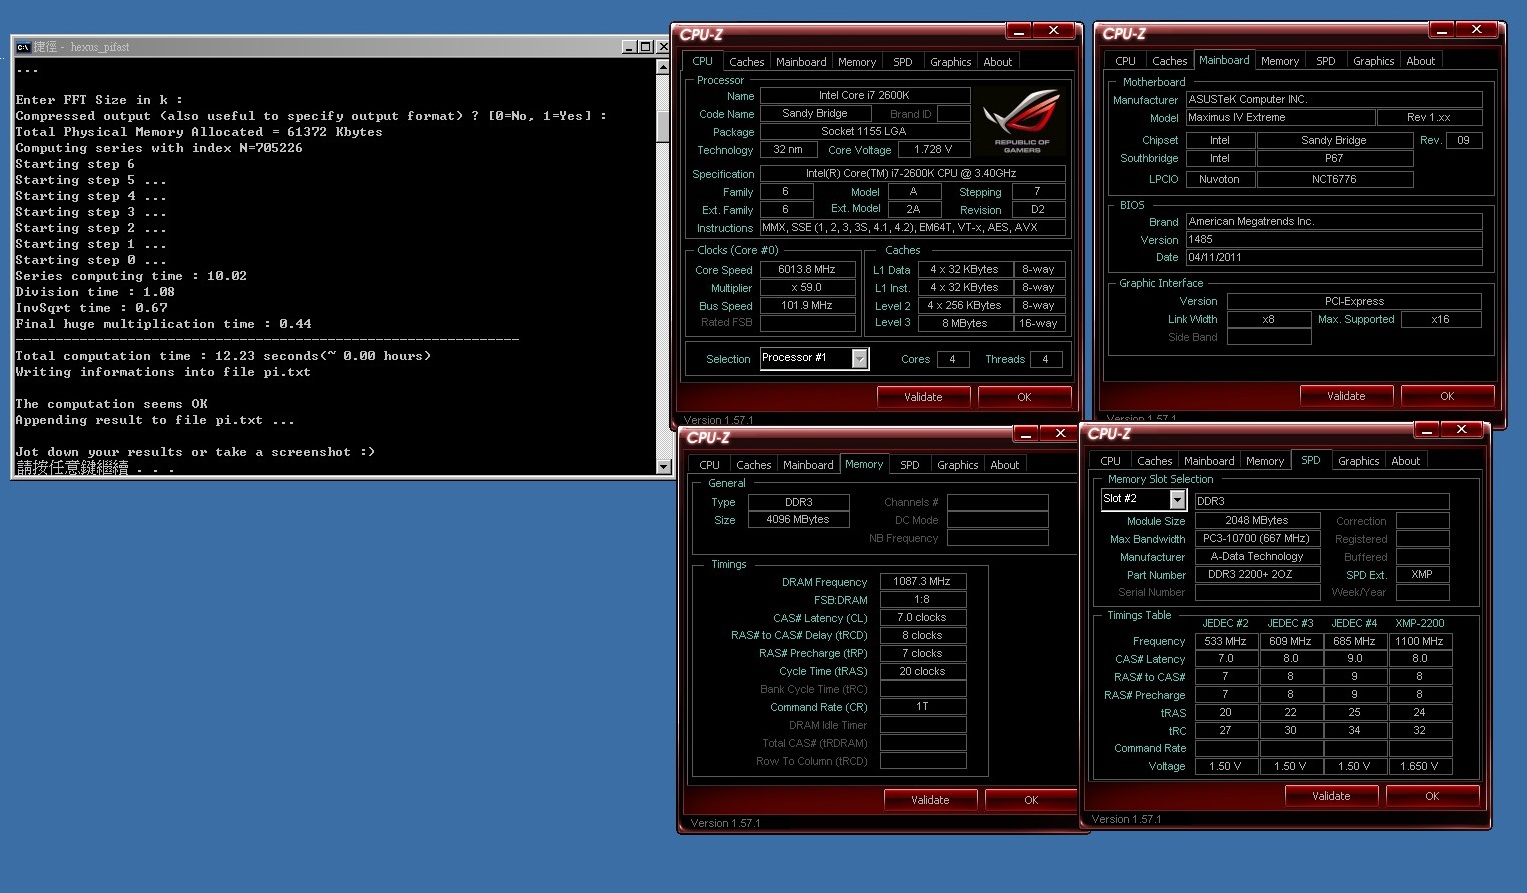Click the Model Maximus IV Extreme field
Image resolution: width=1527 pixels, height=893 pixels.
[1279, 118]
